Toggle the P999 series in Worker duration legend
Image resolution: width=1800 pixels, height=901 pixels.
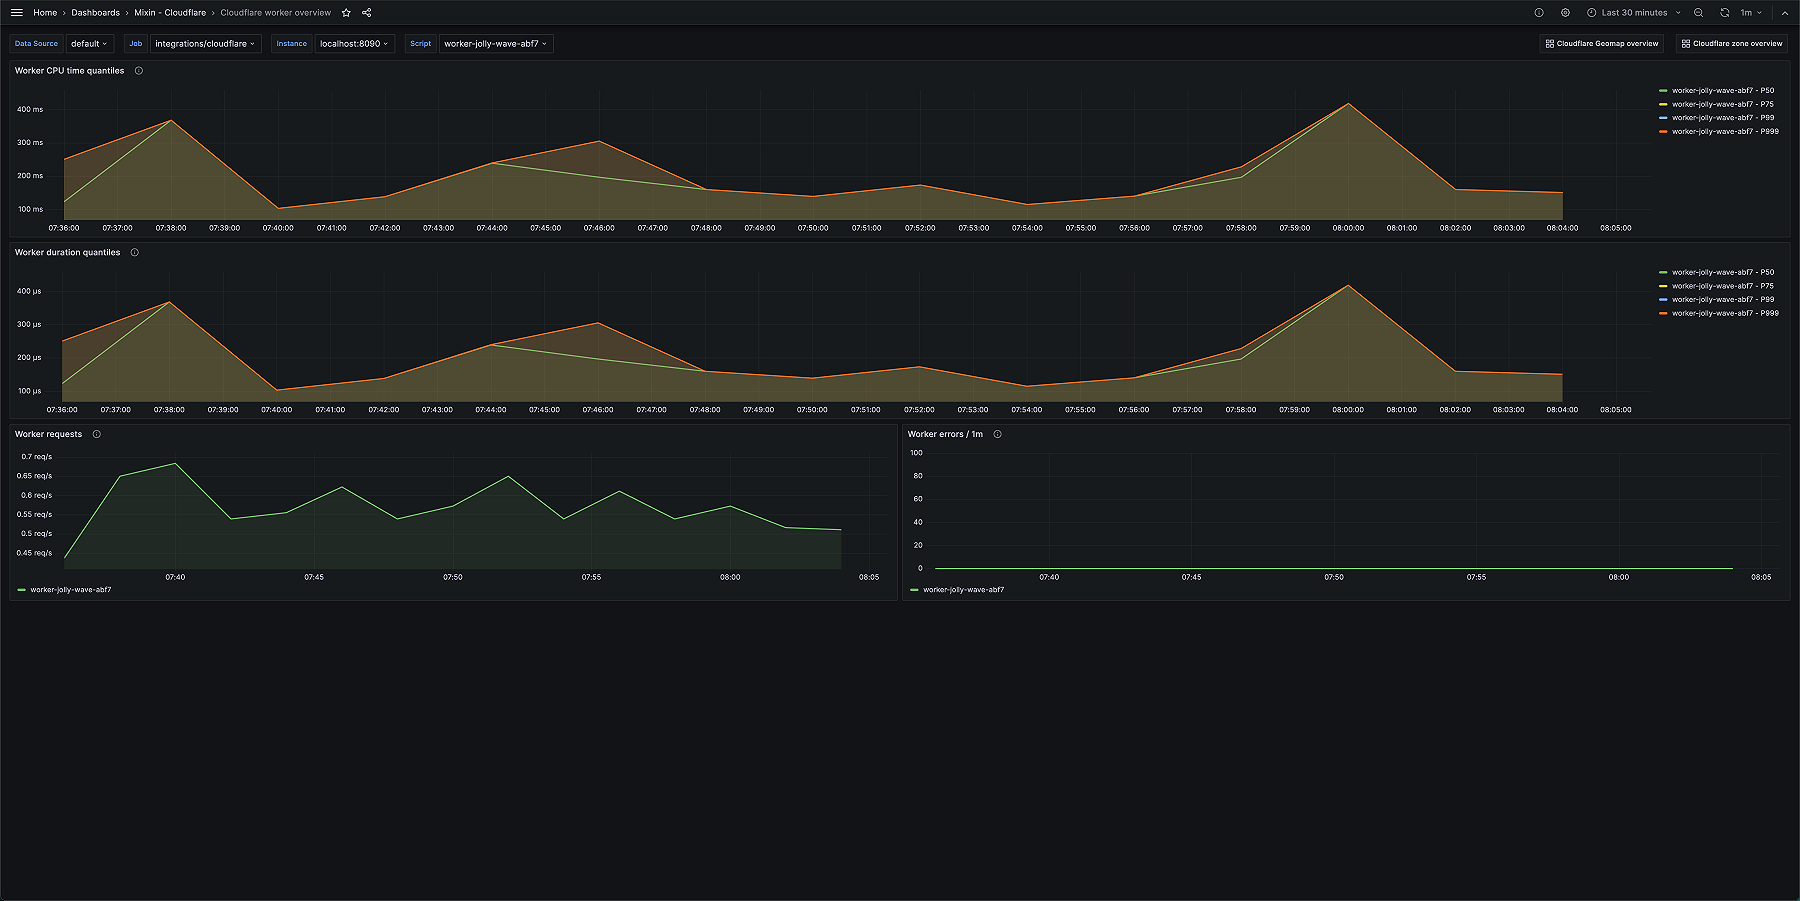click(x=1722, y=312)
